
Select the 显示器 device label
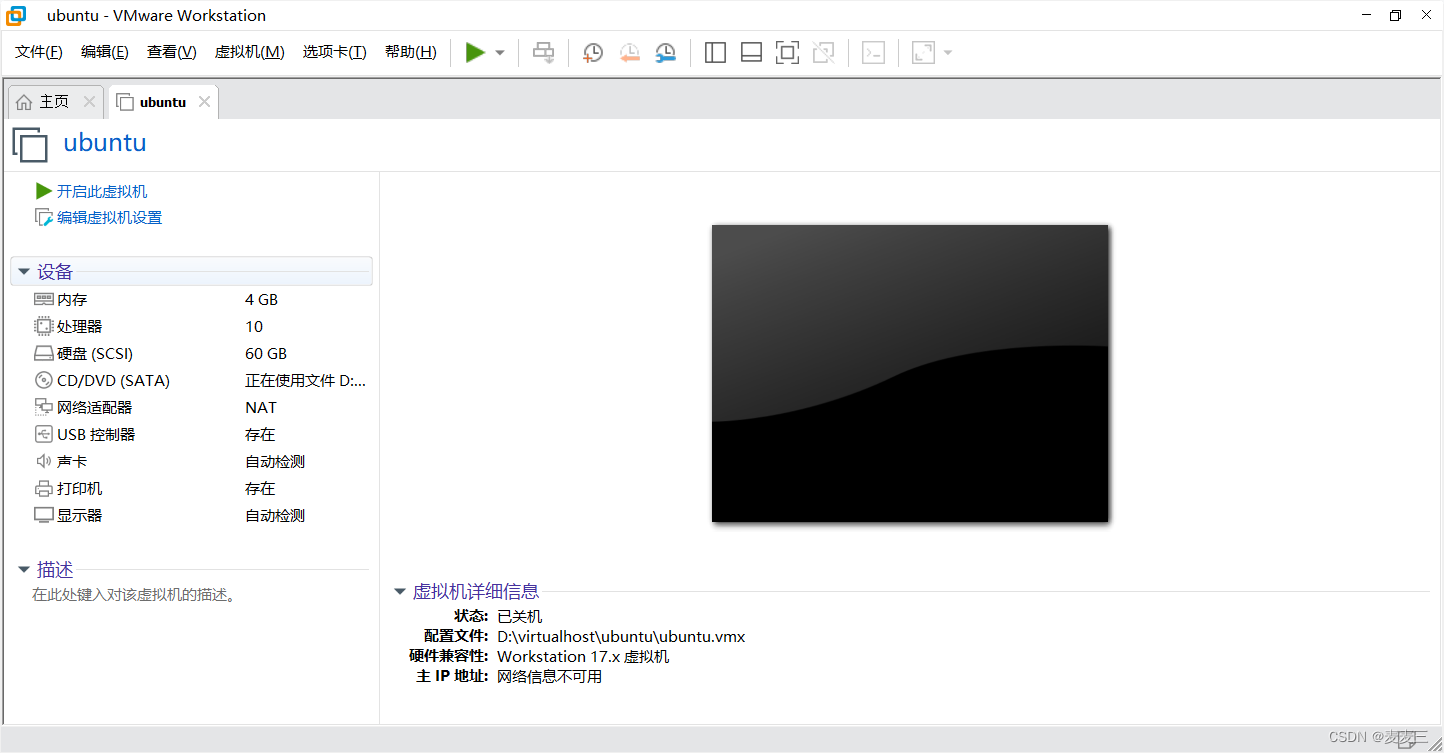click(80, 516)
